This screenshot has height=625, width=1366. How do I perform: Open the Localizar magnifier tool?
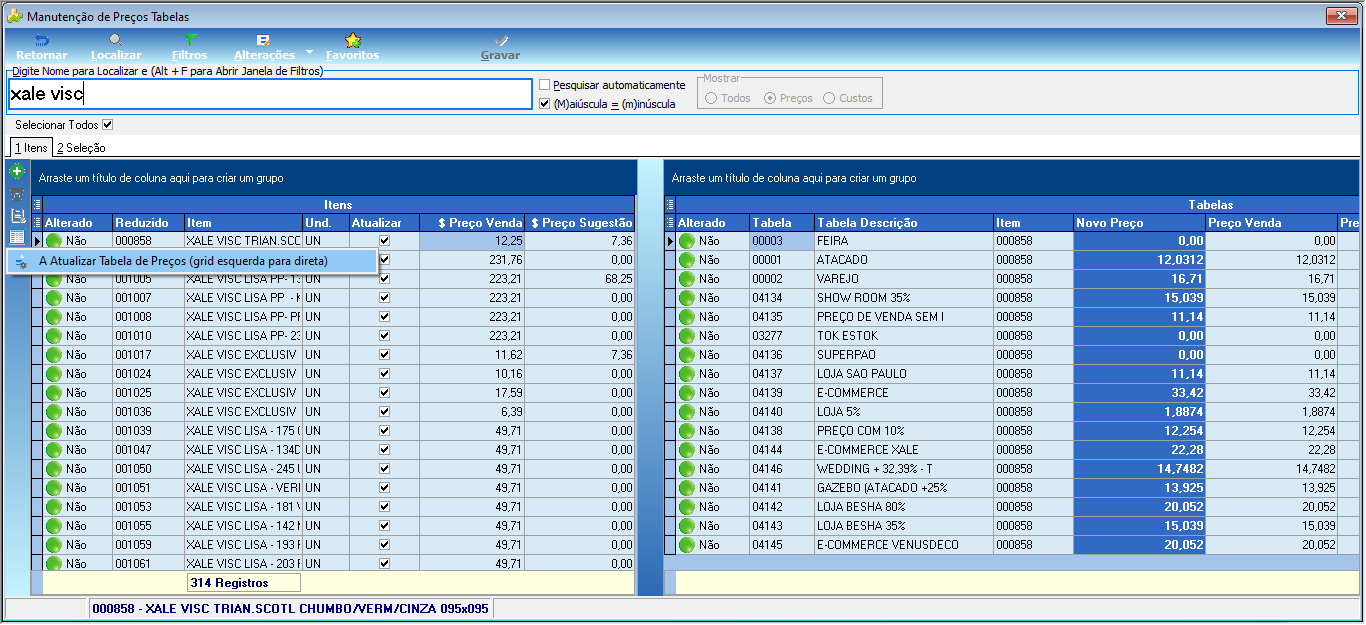click(116, 40)
